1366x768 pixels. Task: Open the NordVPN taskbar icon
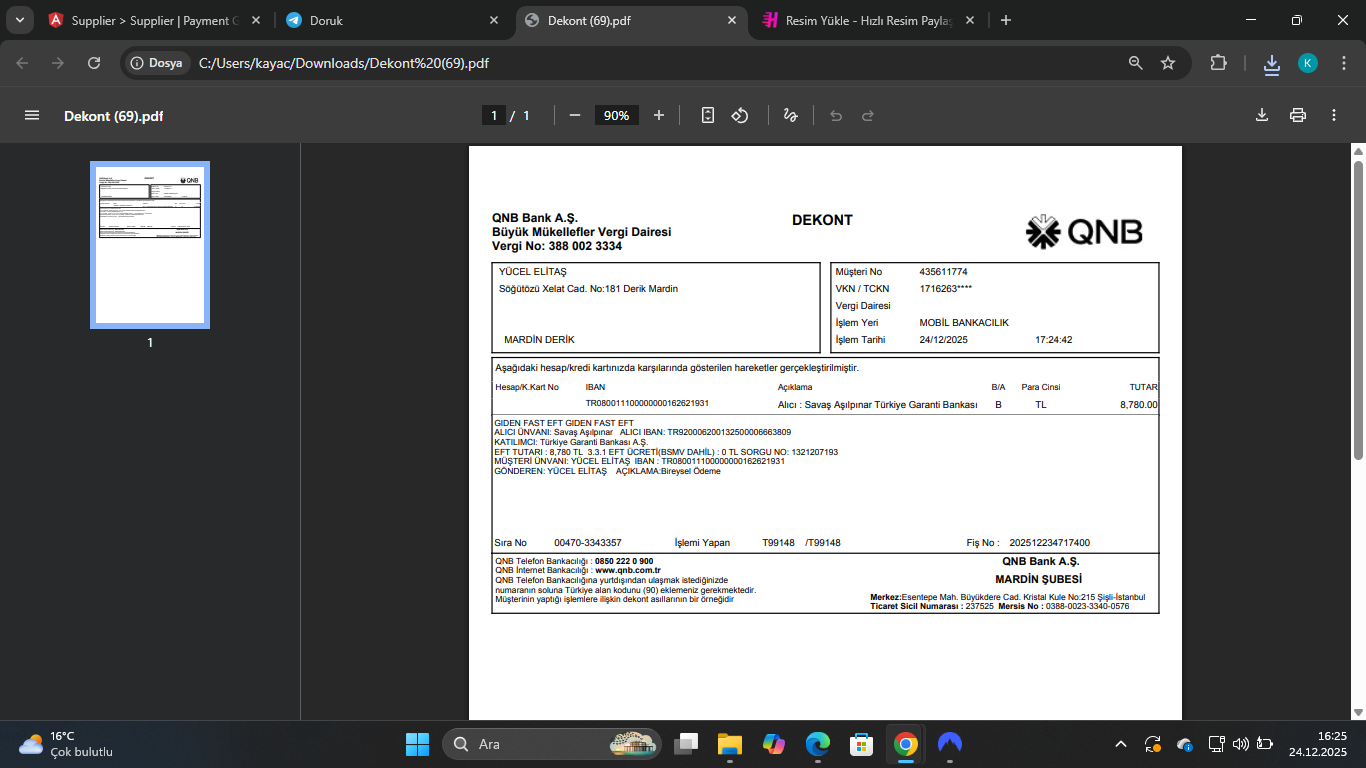point(950,744)
